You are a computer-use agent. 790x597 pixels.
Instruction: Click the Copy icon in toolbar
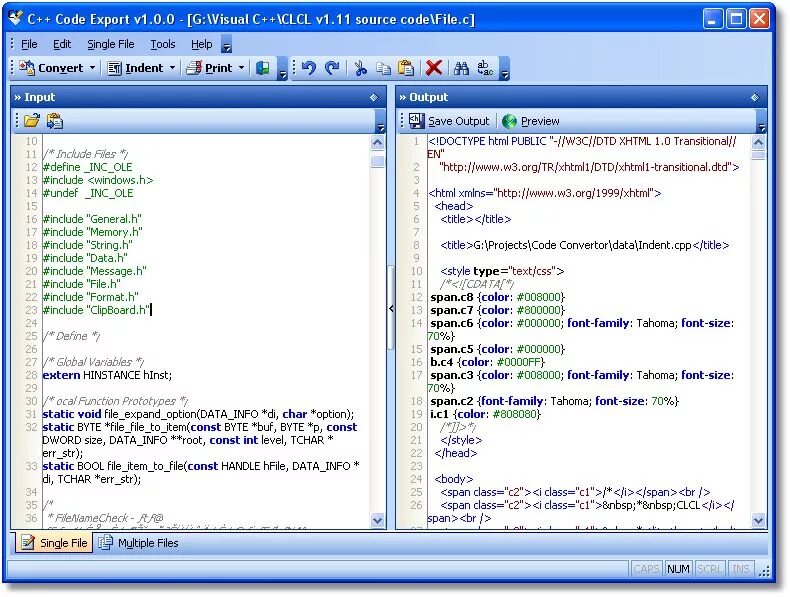tap(383, 68)
